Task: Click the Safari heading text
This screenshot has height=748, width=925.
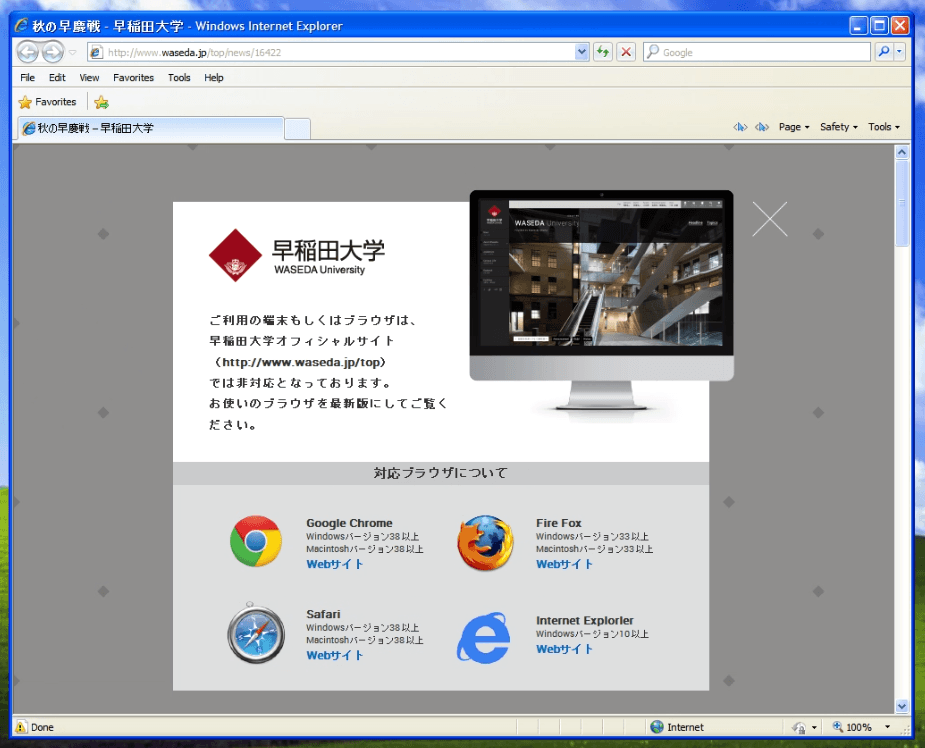Action: 323,614
